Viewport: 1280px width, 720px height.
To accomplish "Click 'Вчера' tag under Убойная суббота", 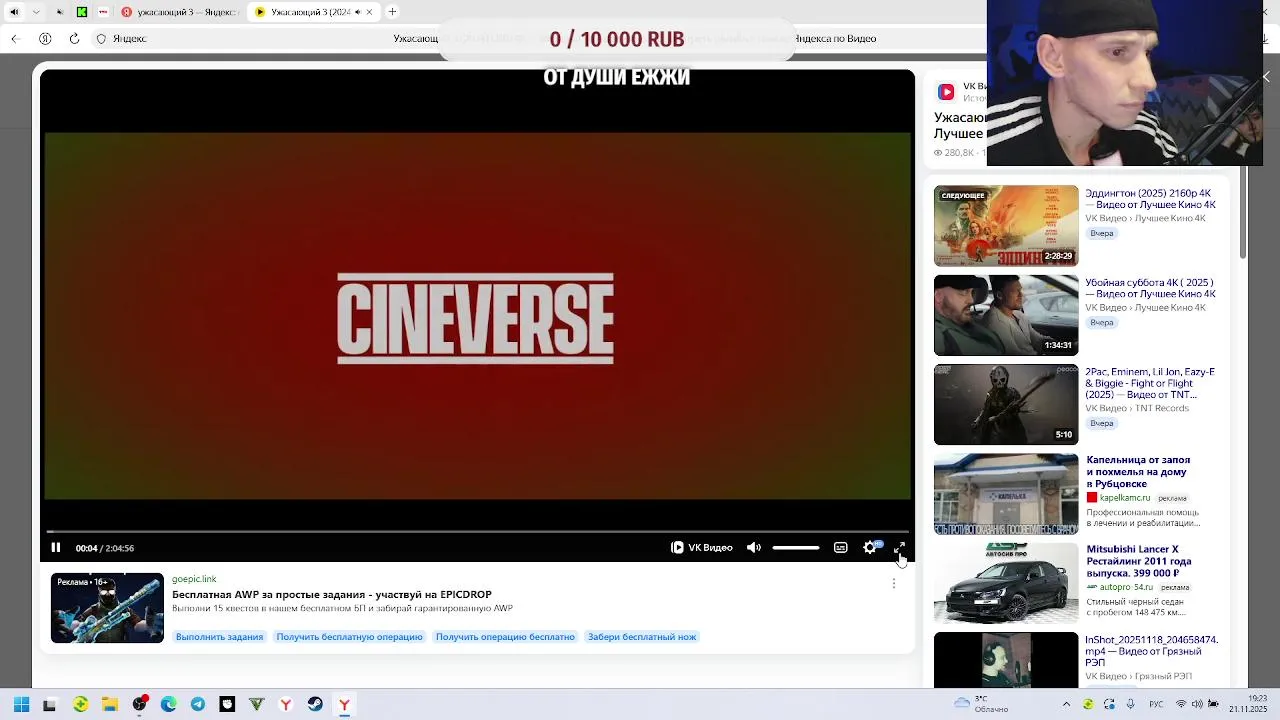I will [x=1102, y=323].
